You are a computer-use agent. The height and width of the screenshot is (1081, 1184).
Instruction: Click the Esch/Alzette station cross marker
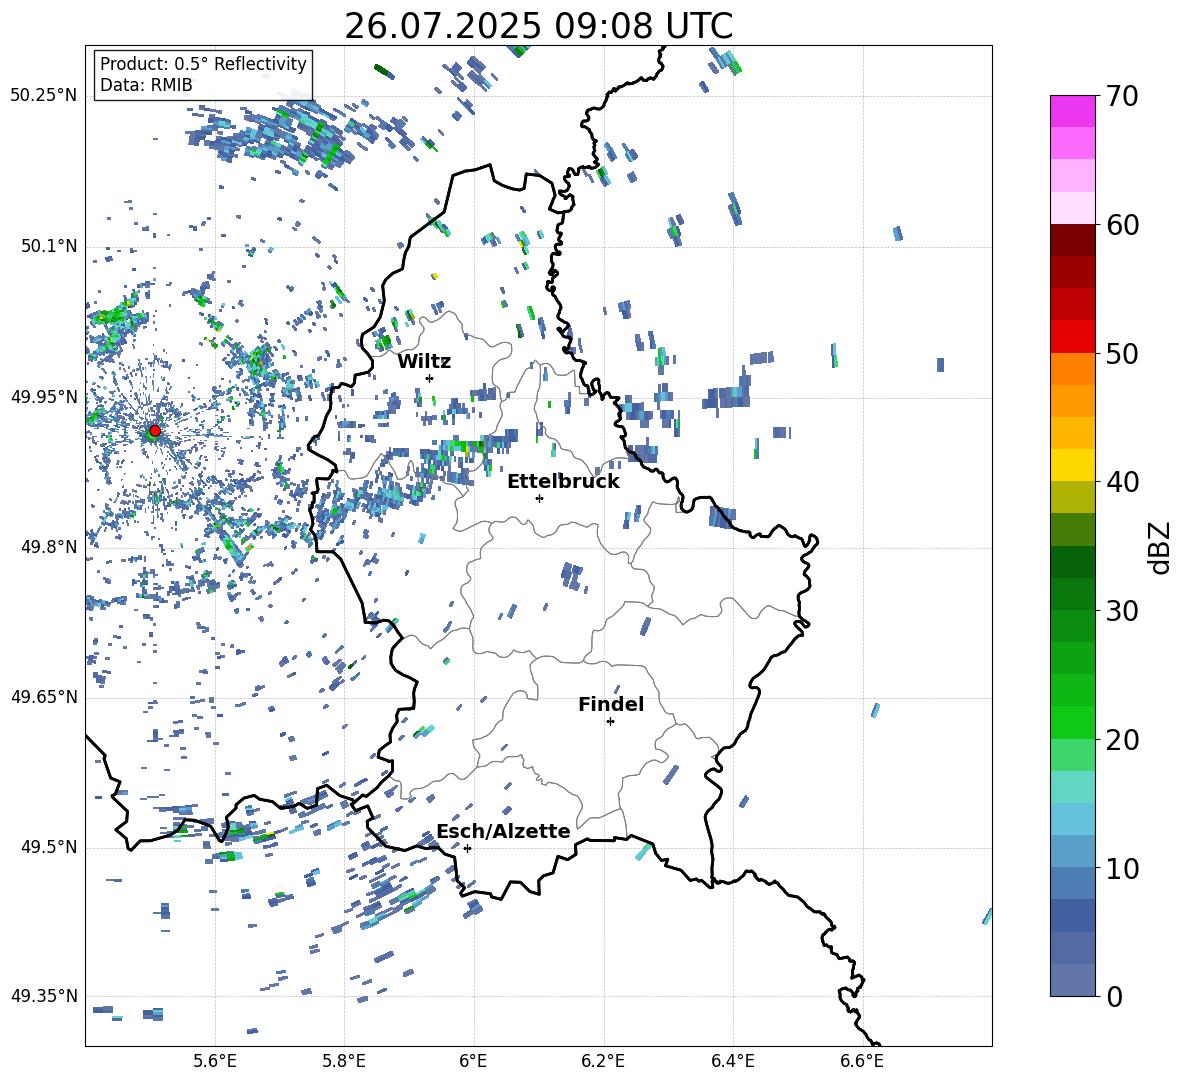[467, 848]
